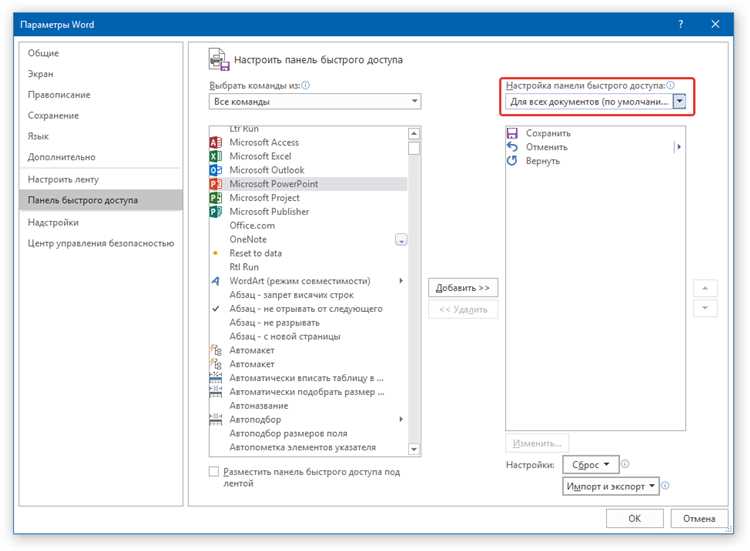Close the Параметры Word dialog
Viewport: 750px width, 551px height.
coord(716,24)
